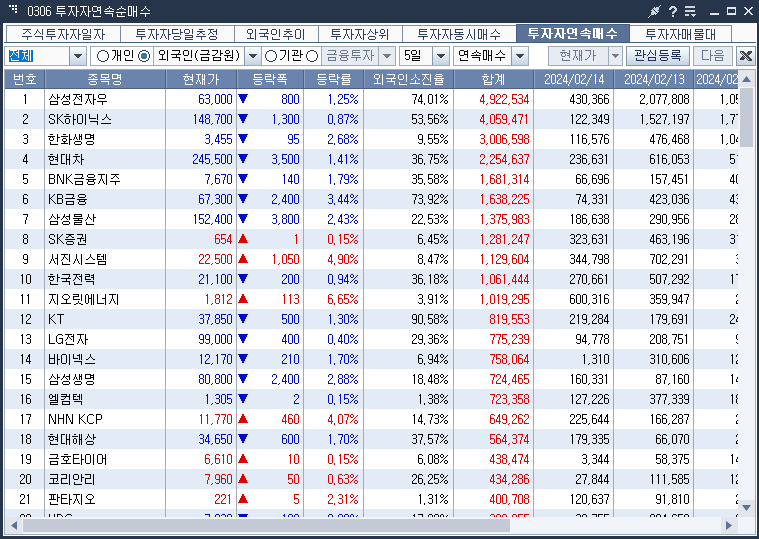The width and height of the screenshot is (759, 539).
Task: Click down arrow icon for 삼성전자우
Action: [243, 99]
